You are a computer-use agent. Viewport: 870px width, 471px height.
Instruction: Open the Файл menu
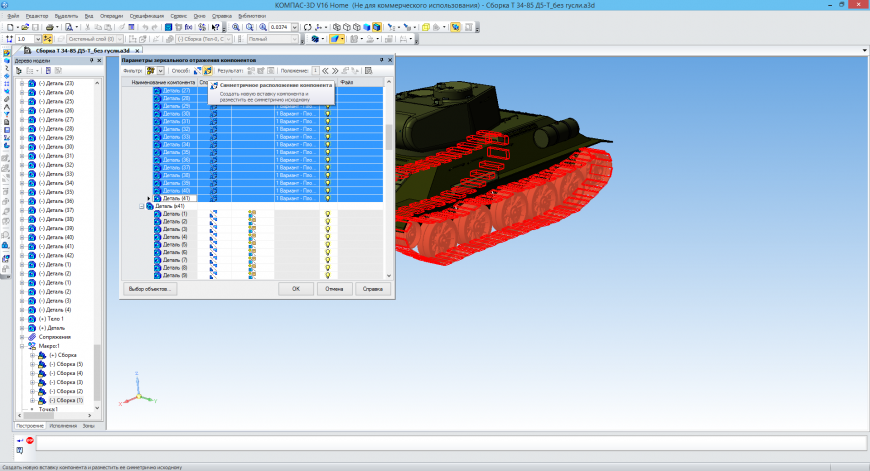click(13, 16)
